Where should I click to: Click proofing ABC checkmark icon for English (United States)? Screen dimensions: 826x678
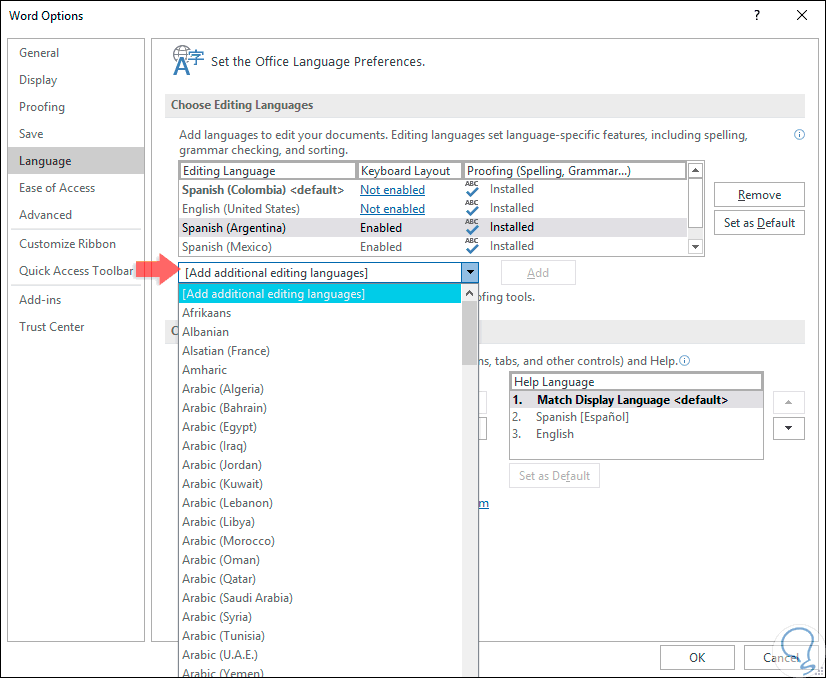(x=472, y=208)
